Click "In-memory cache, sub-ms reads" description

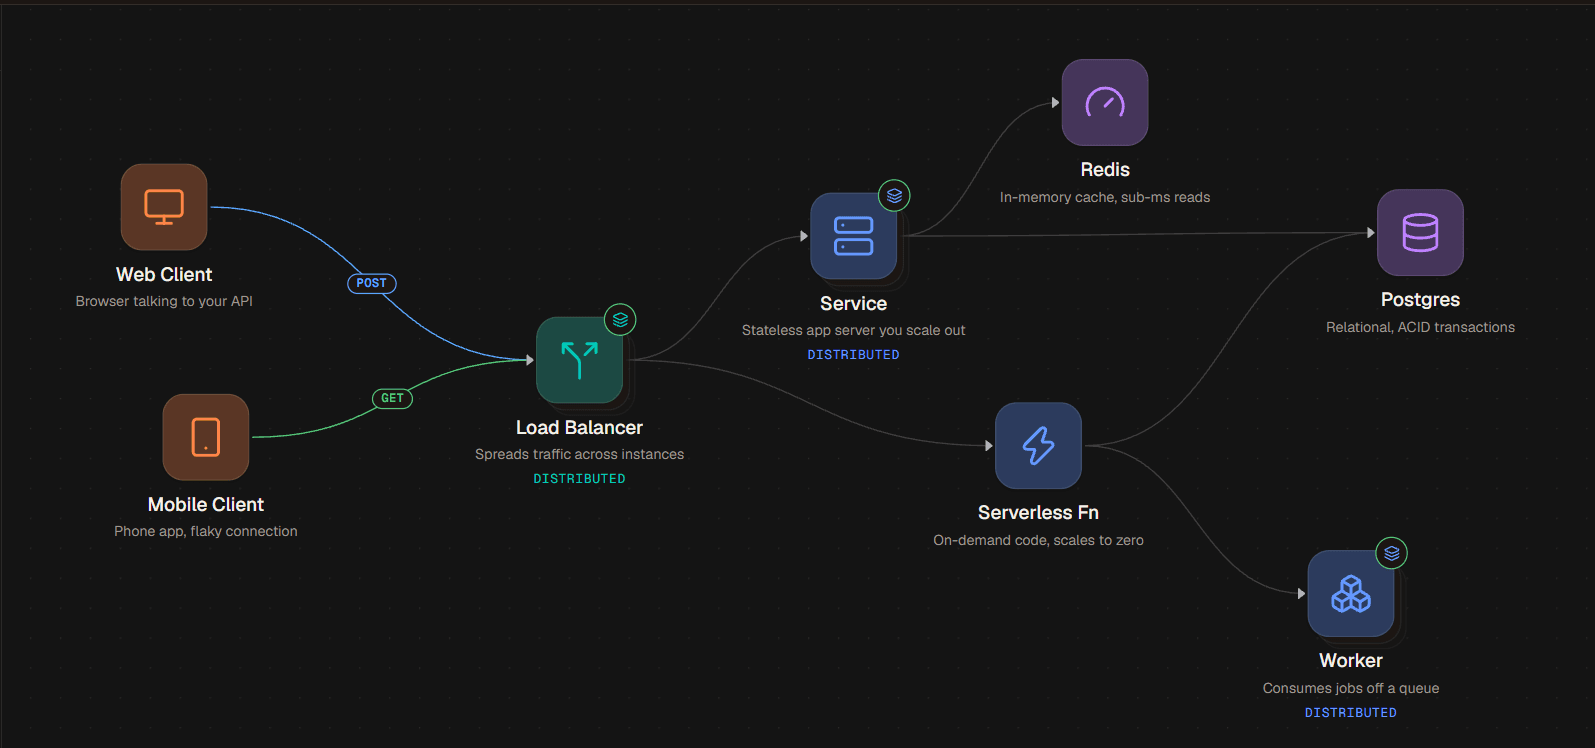(1105, 197)
